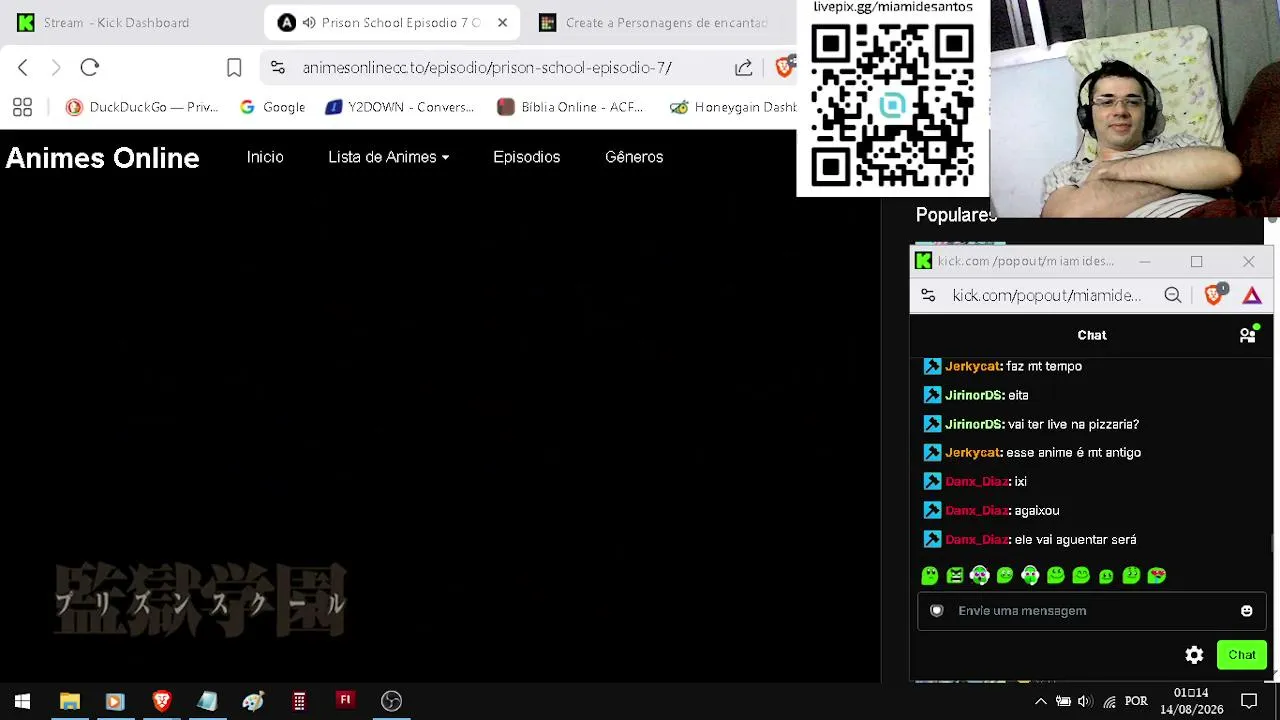Open the Honeygain Dashboard bookmark
Viewport: 1280px width, 720px height.
[733, 107]
